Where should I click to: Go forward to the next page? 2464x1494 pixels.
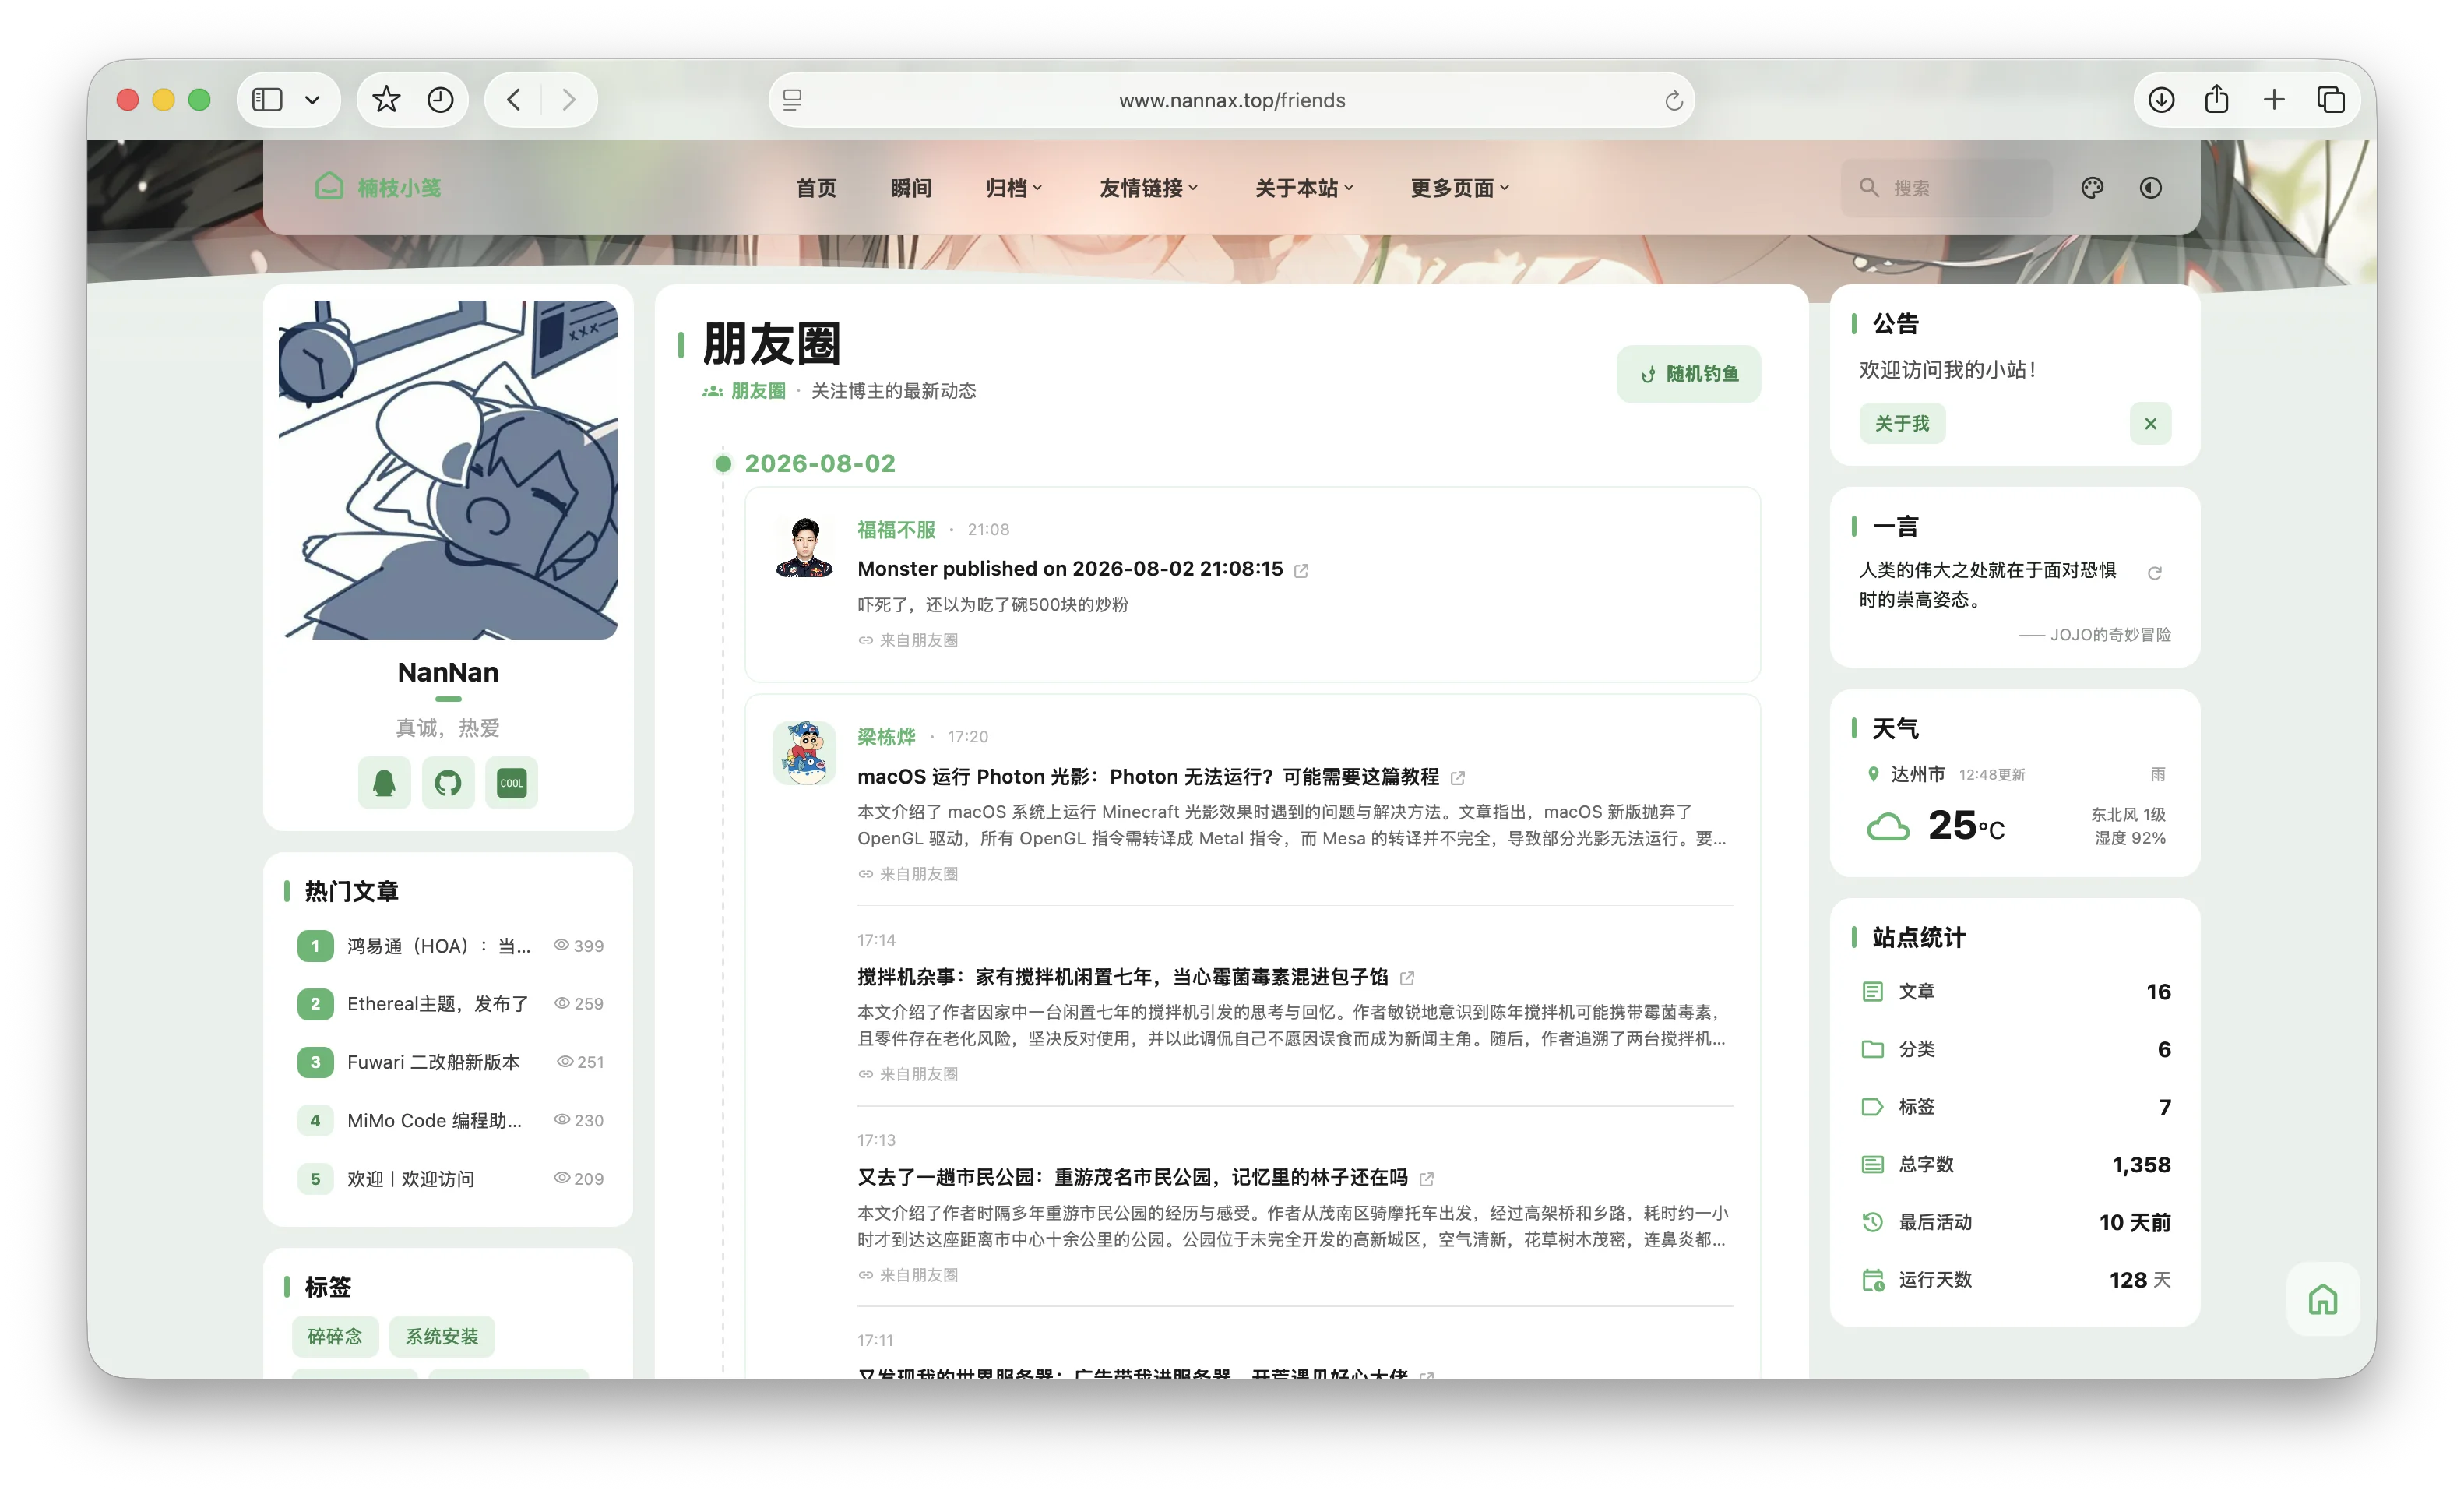pos(569,100)
